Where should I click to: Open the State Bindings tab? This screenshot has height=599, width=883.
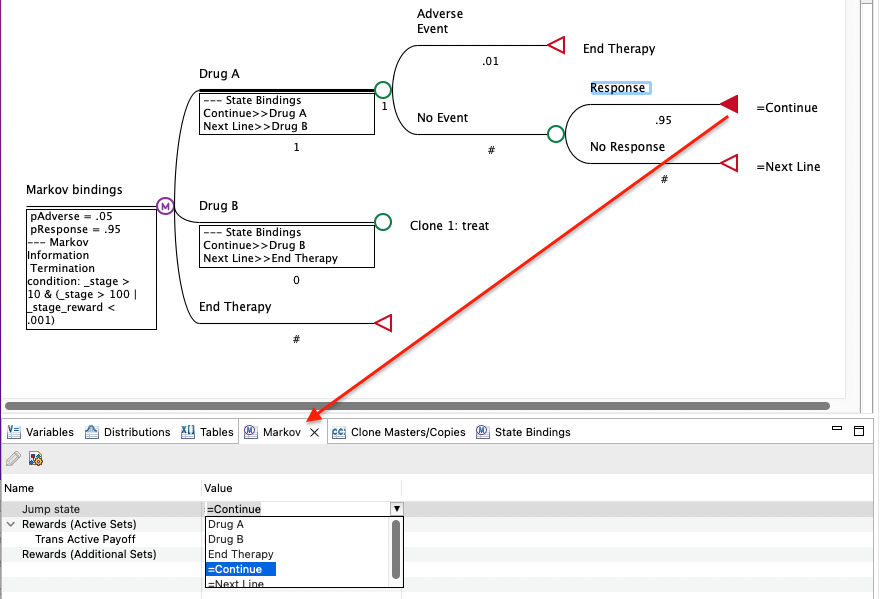click(523, 432)
